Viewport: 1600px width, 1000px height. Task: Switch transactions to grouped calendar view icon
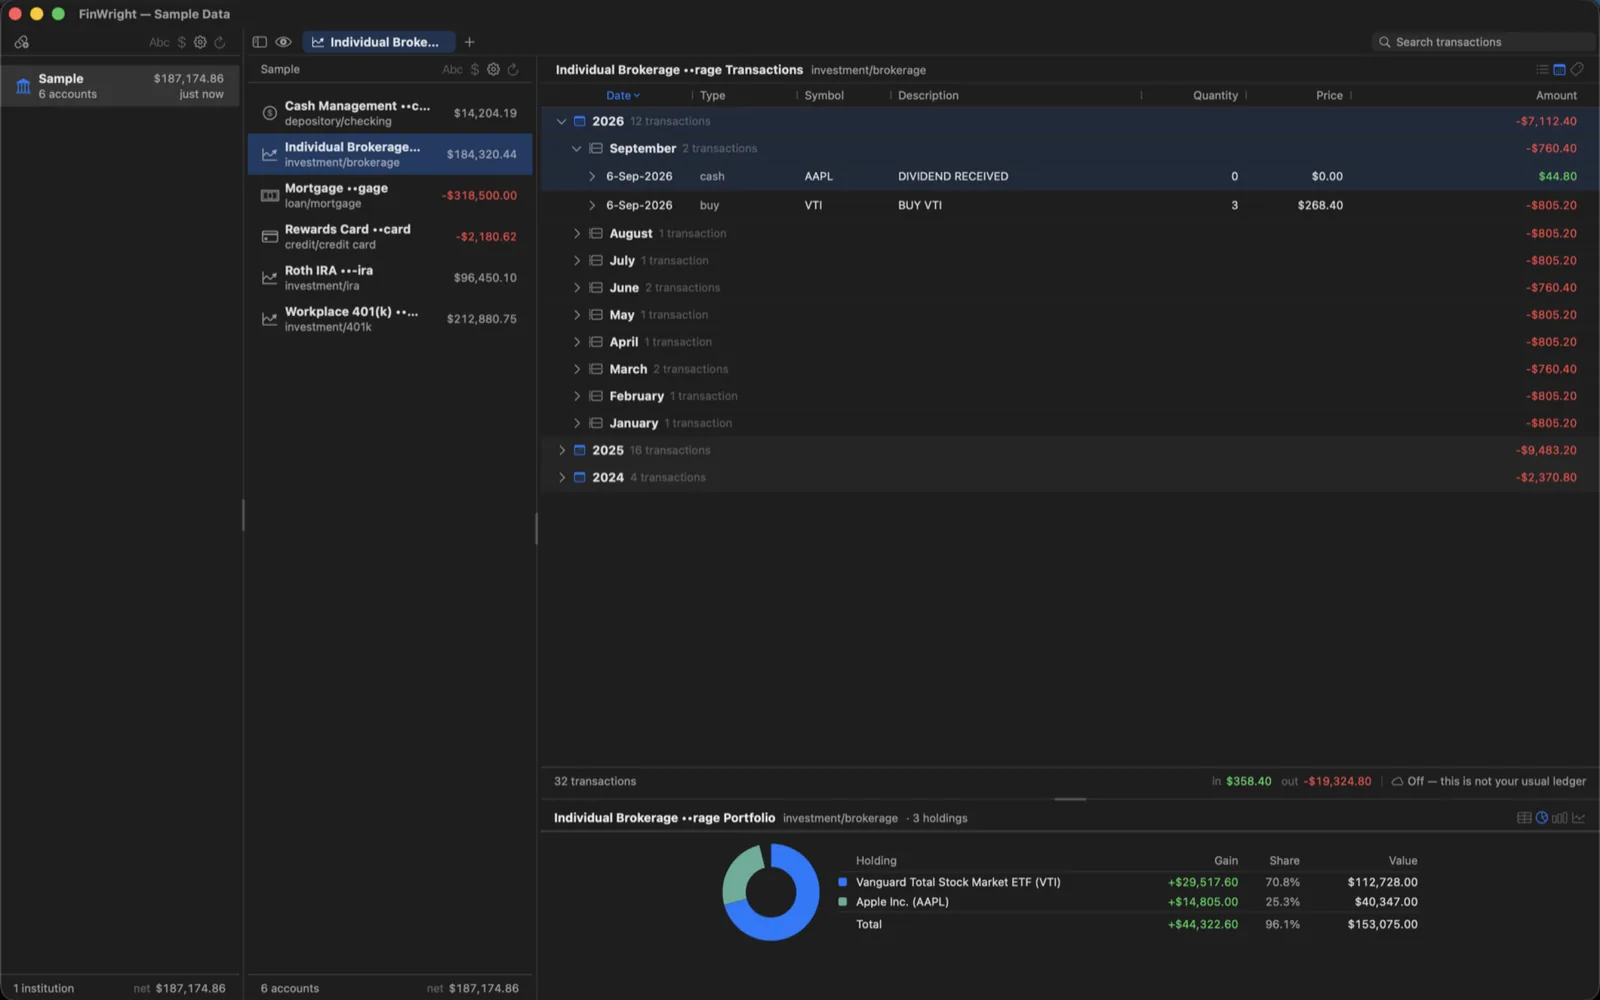tap(1559, 69)
